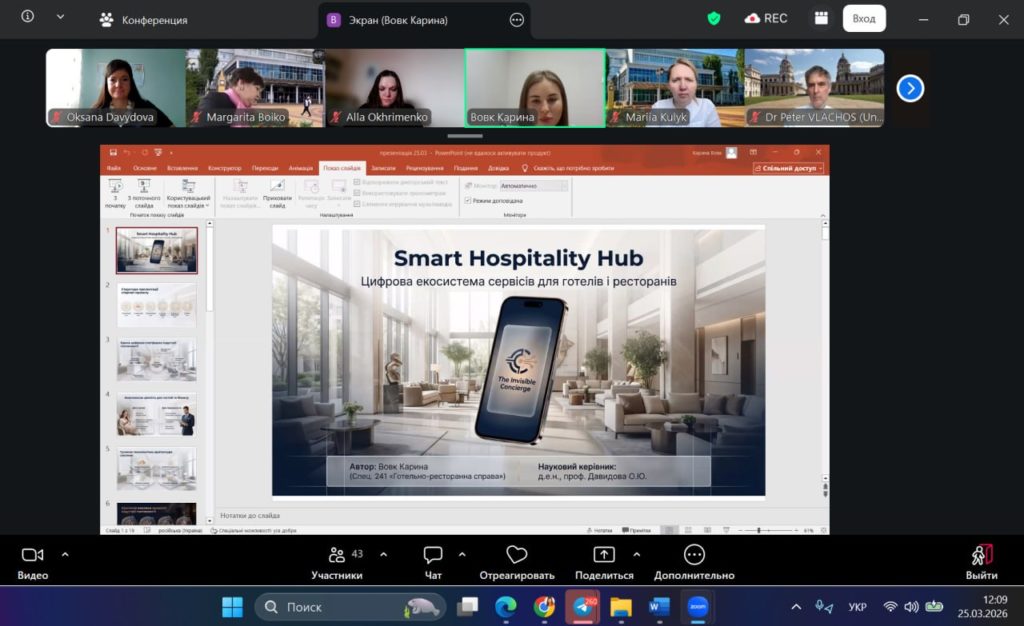Click the green encryption shield icon
The width and height of the screenshot is (1024, 626).
(714, 18)
